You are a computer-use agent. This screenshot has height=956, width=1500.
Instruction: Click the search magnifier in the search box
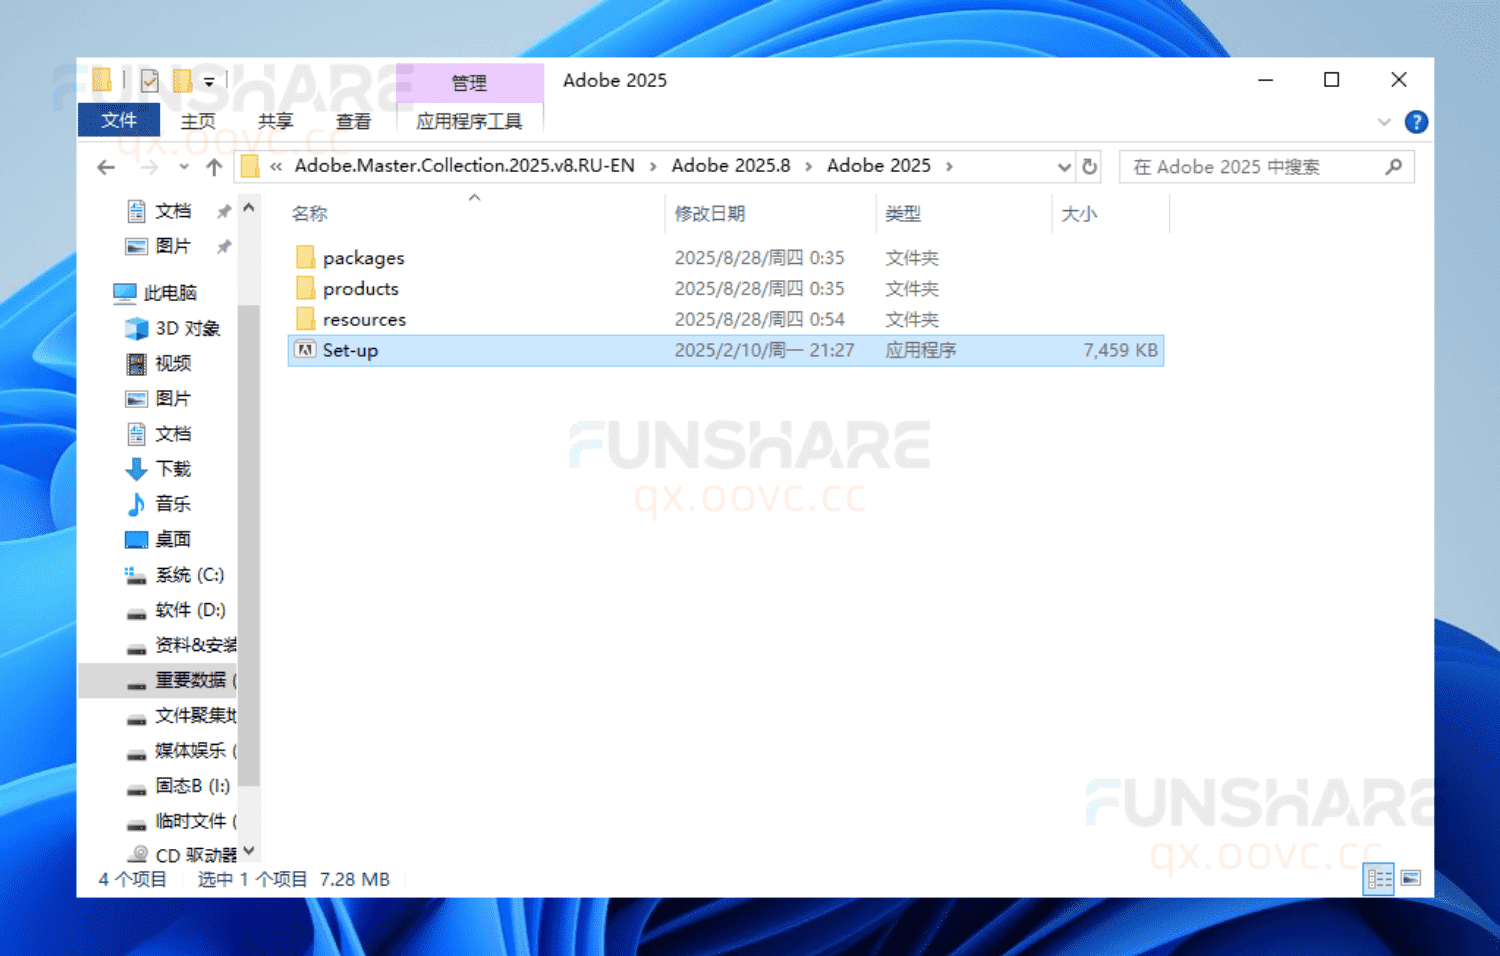1394,167
